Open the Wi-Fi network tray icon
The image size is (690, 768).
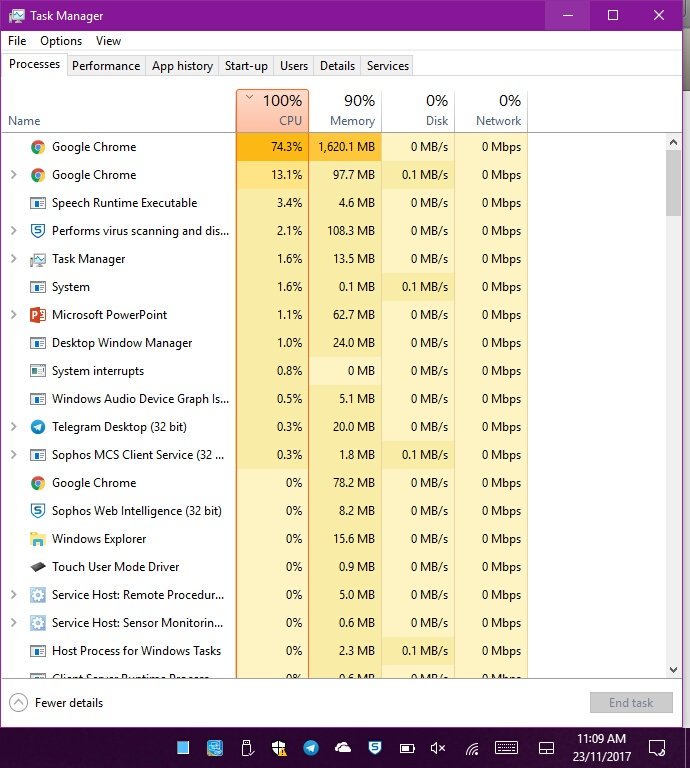[472, 748]
